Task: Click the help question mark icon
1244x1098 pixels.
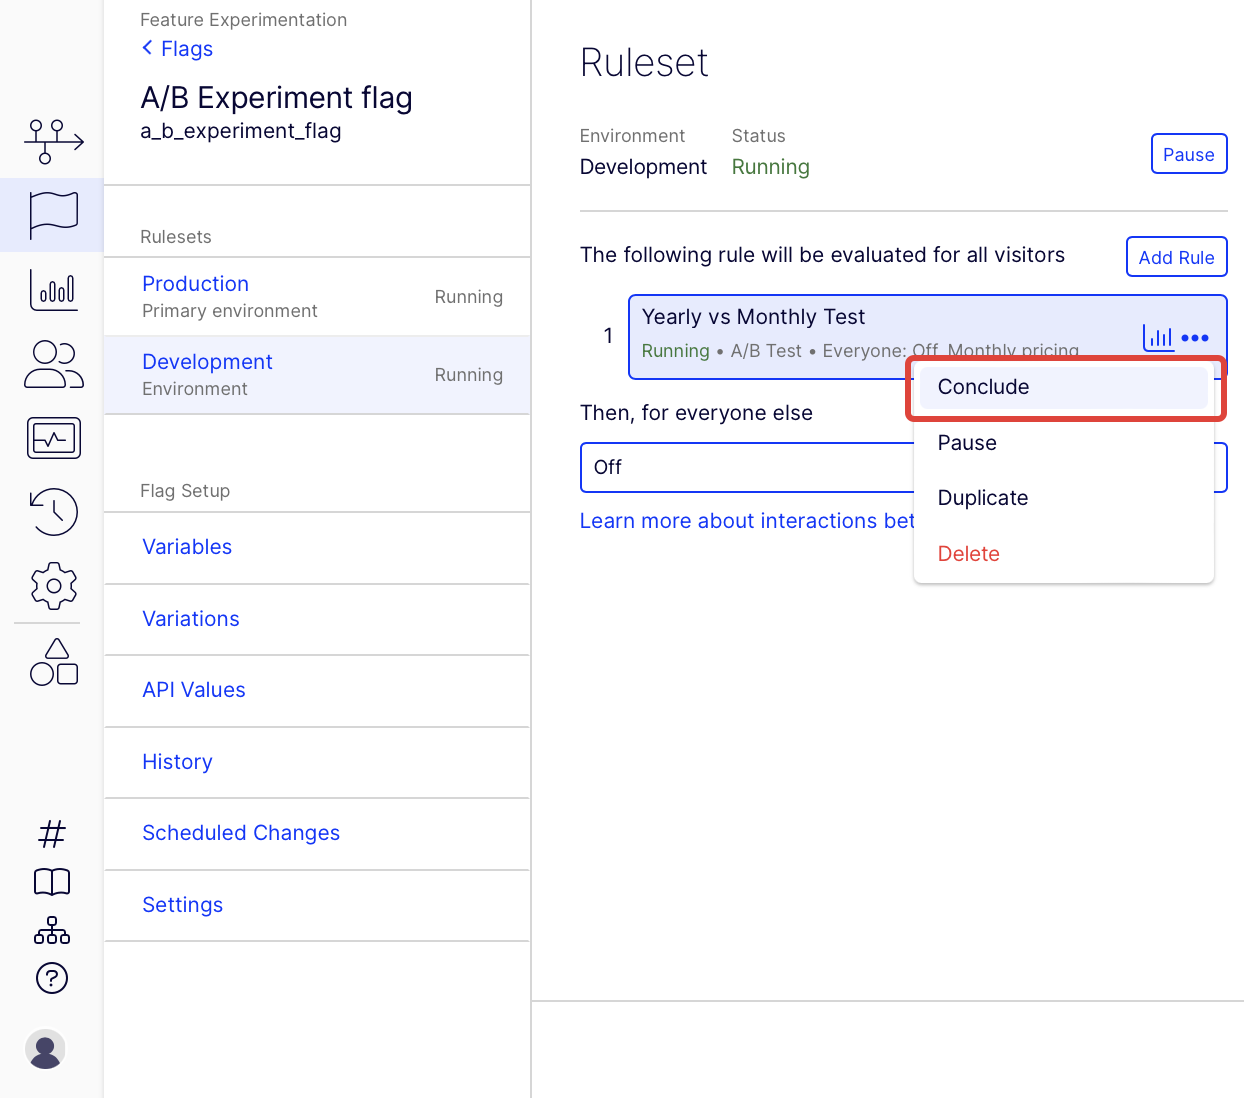Action: 52,978
